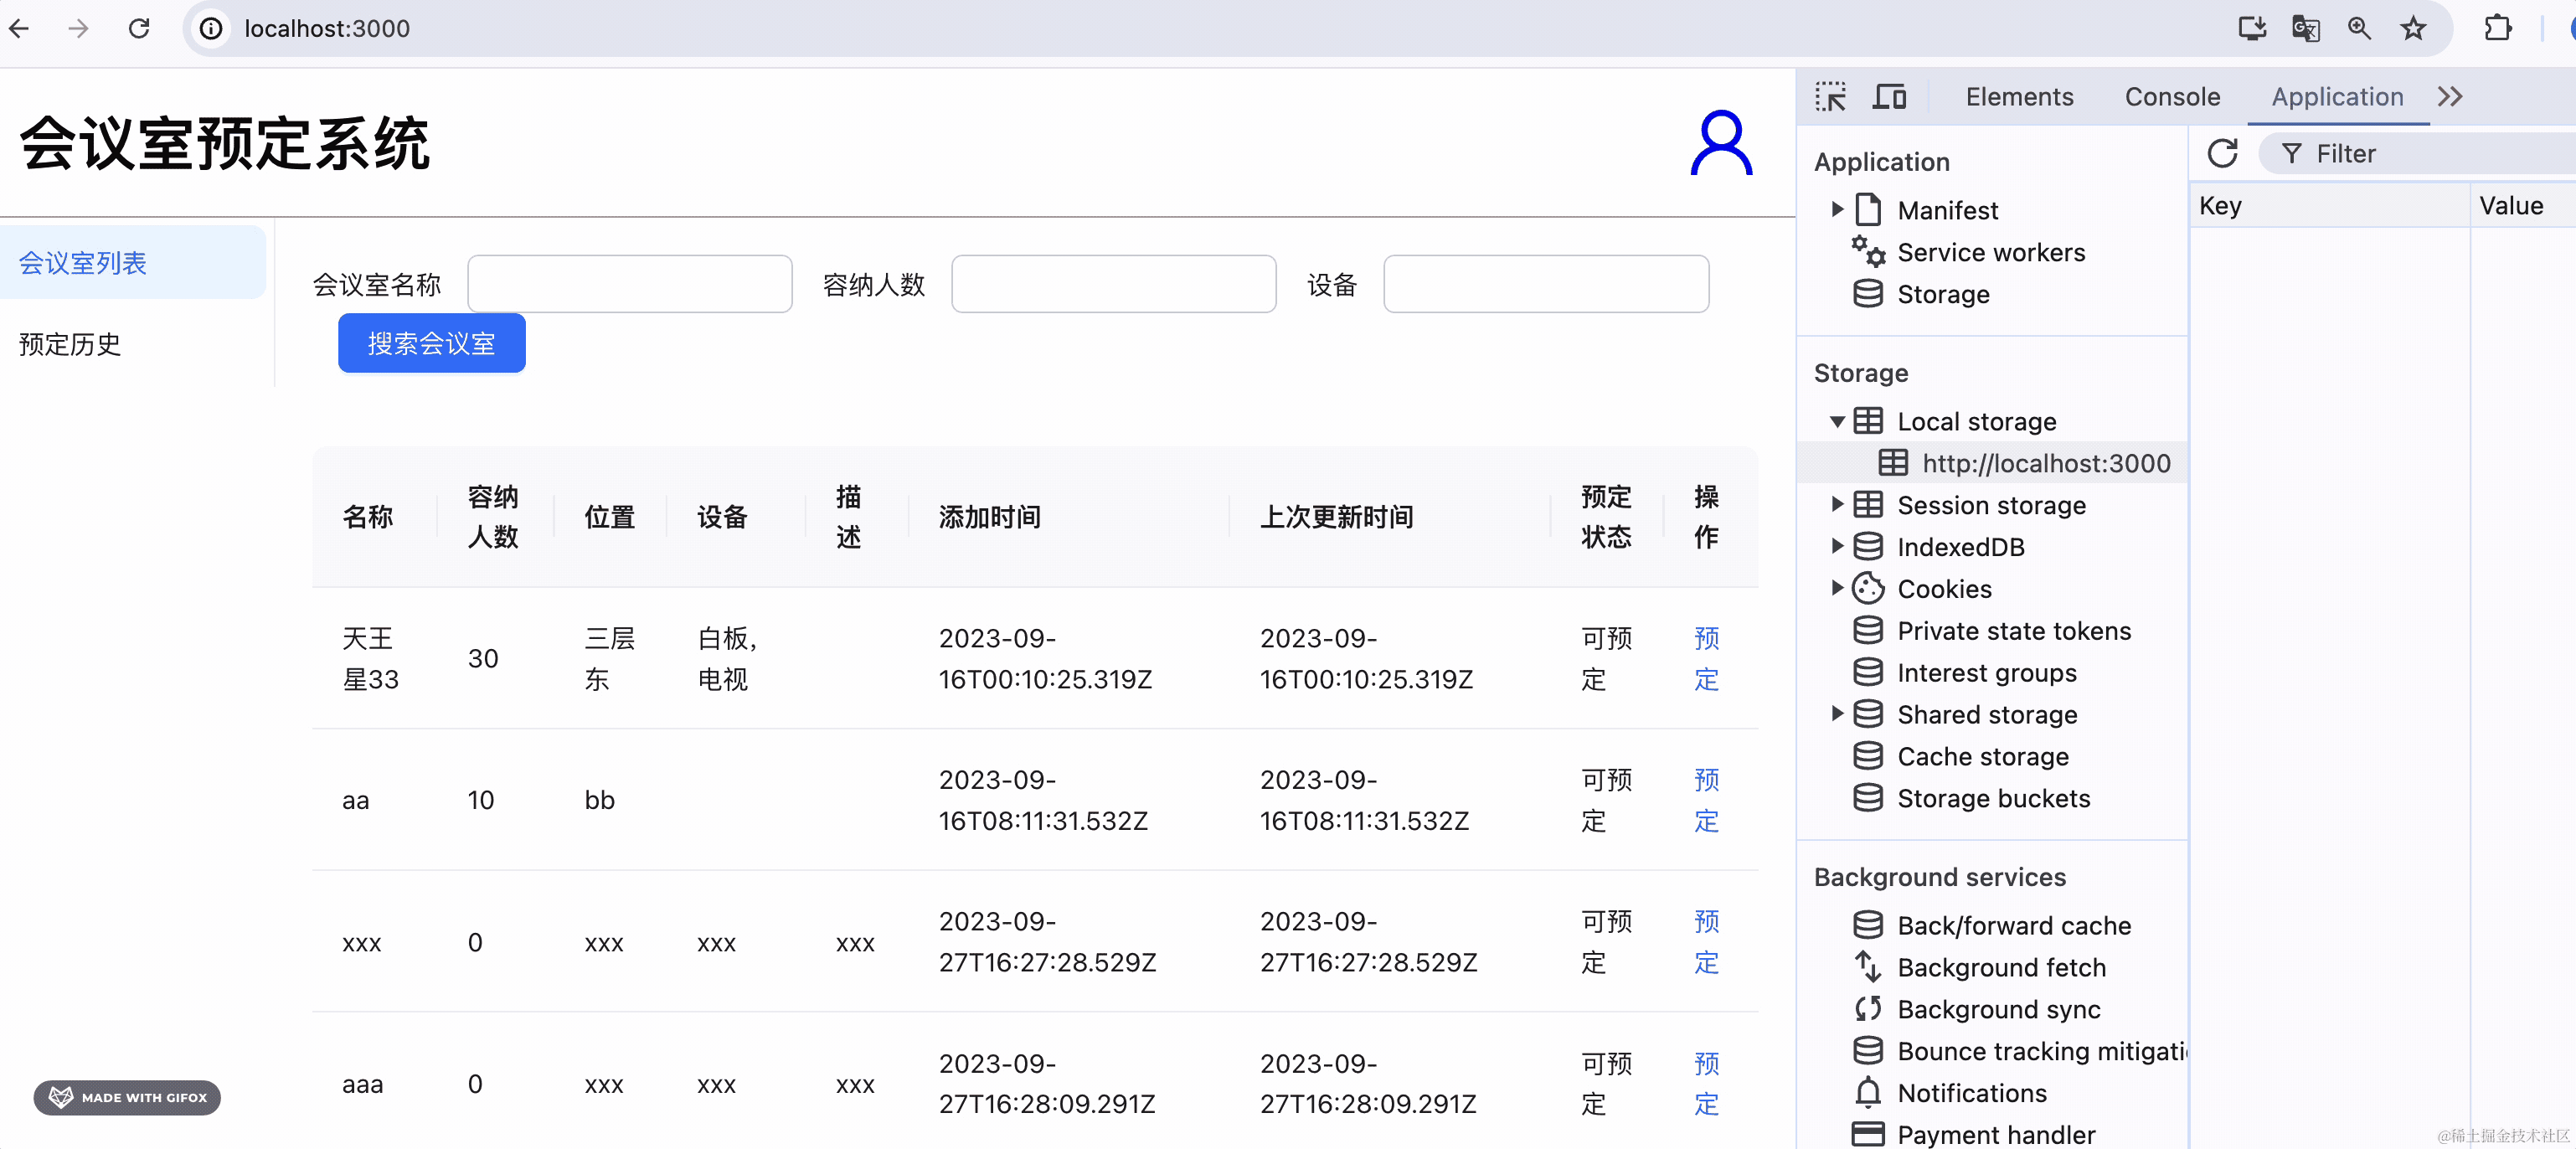
Task: Show more DevTools tabs chevron
Action: 2450,97
